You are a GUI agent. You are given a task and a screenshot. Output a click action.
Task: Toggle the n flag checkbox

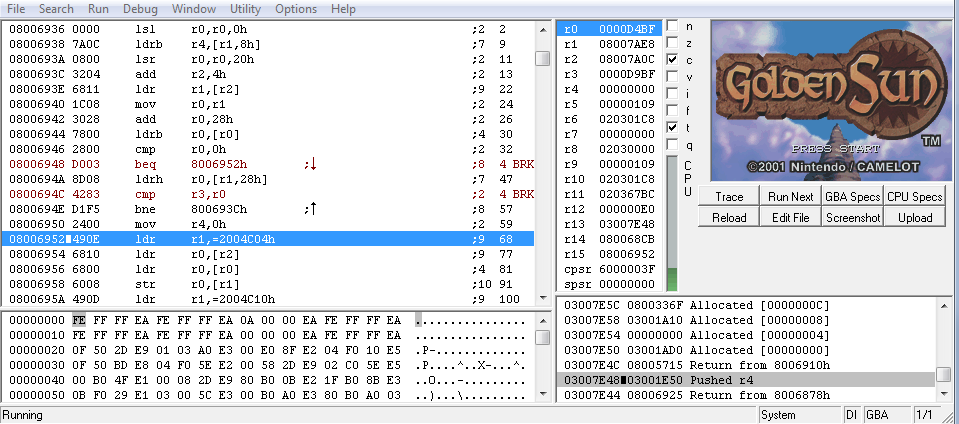(x=672, y=26)
